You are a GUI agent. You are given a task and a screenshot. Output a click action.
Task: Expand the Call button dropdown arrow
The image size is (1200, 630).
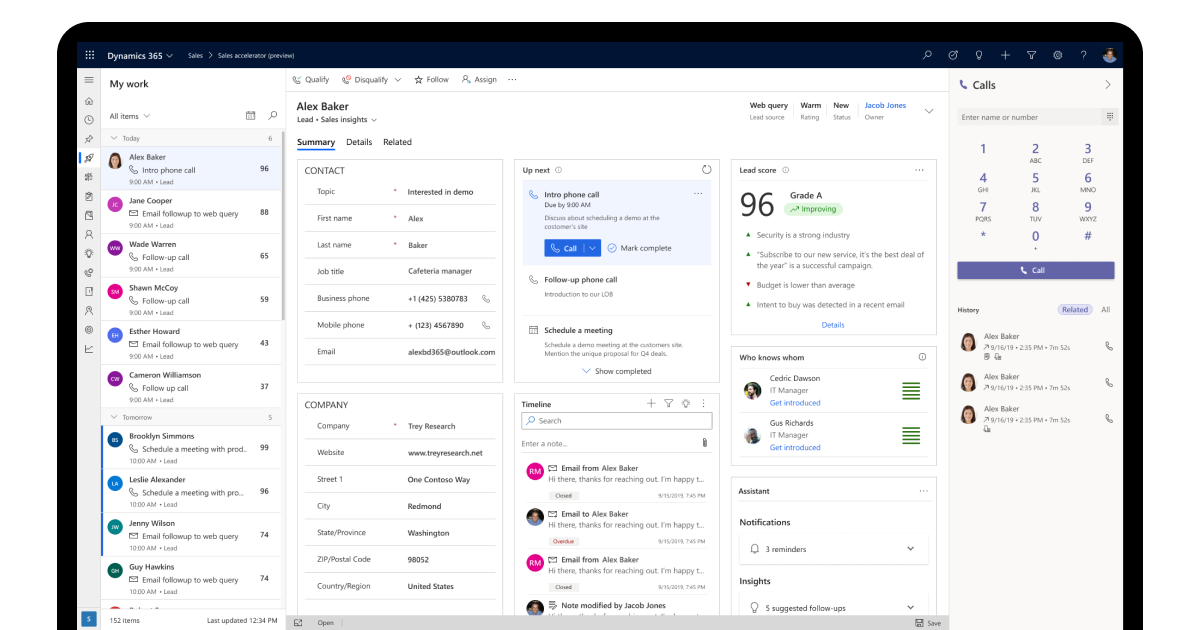pyautogui.click(x=591, y=247)
